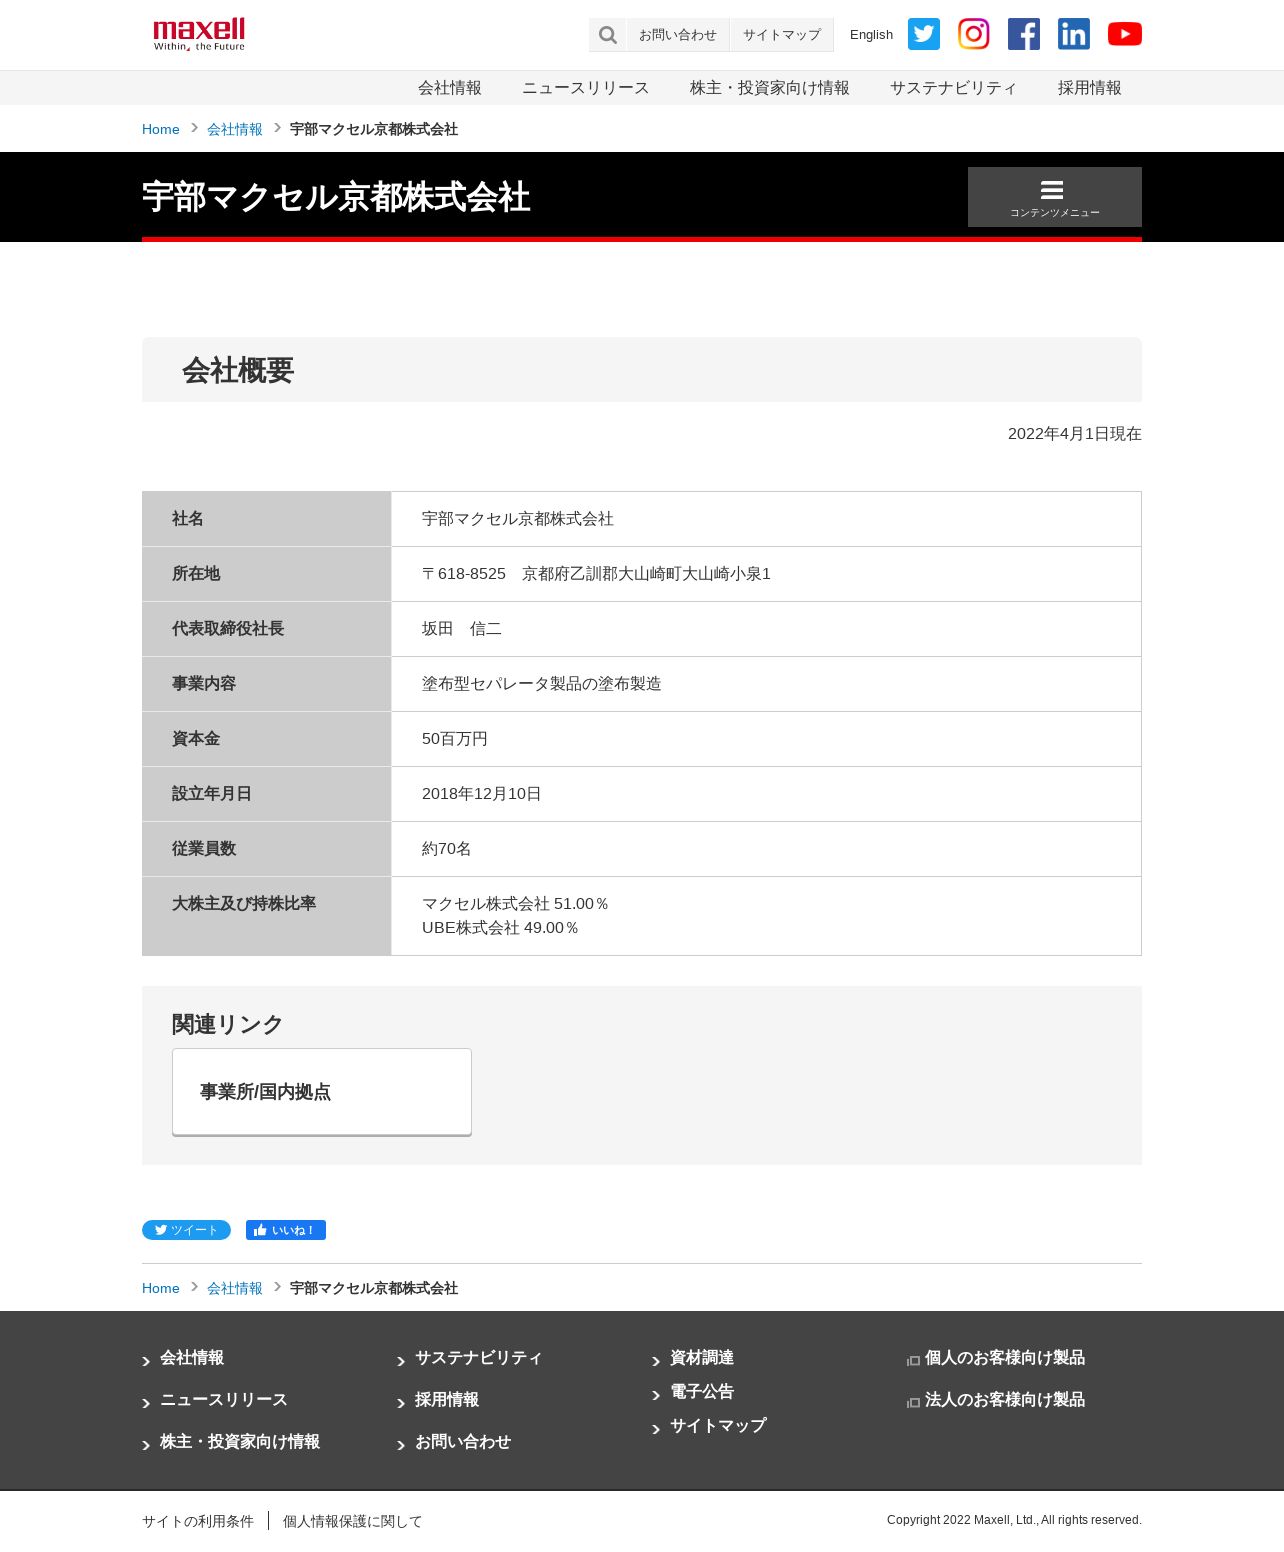Click the 約70名 employee count
The width and height of the screenshot is (1284, 1552).
pyautogui.click(x=447, y=849)
